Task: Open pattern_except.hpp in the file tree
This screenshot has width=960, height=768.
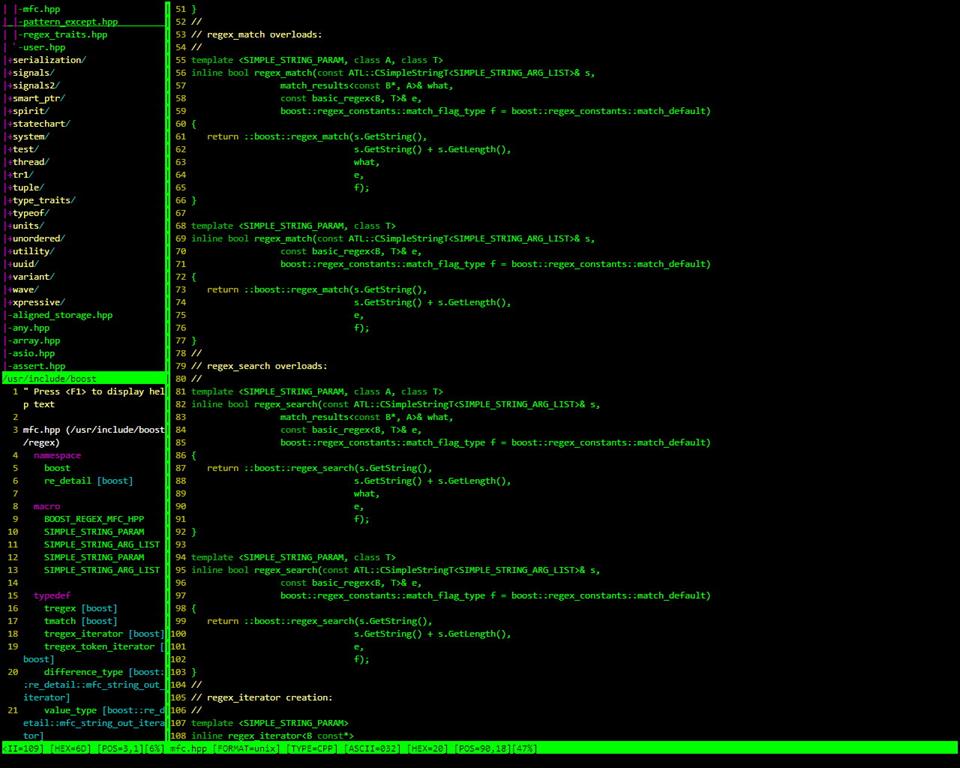Action: pyautogui.click(x=70, y=22)
